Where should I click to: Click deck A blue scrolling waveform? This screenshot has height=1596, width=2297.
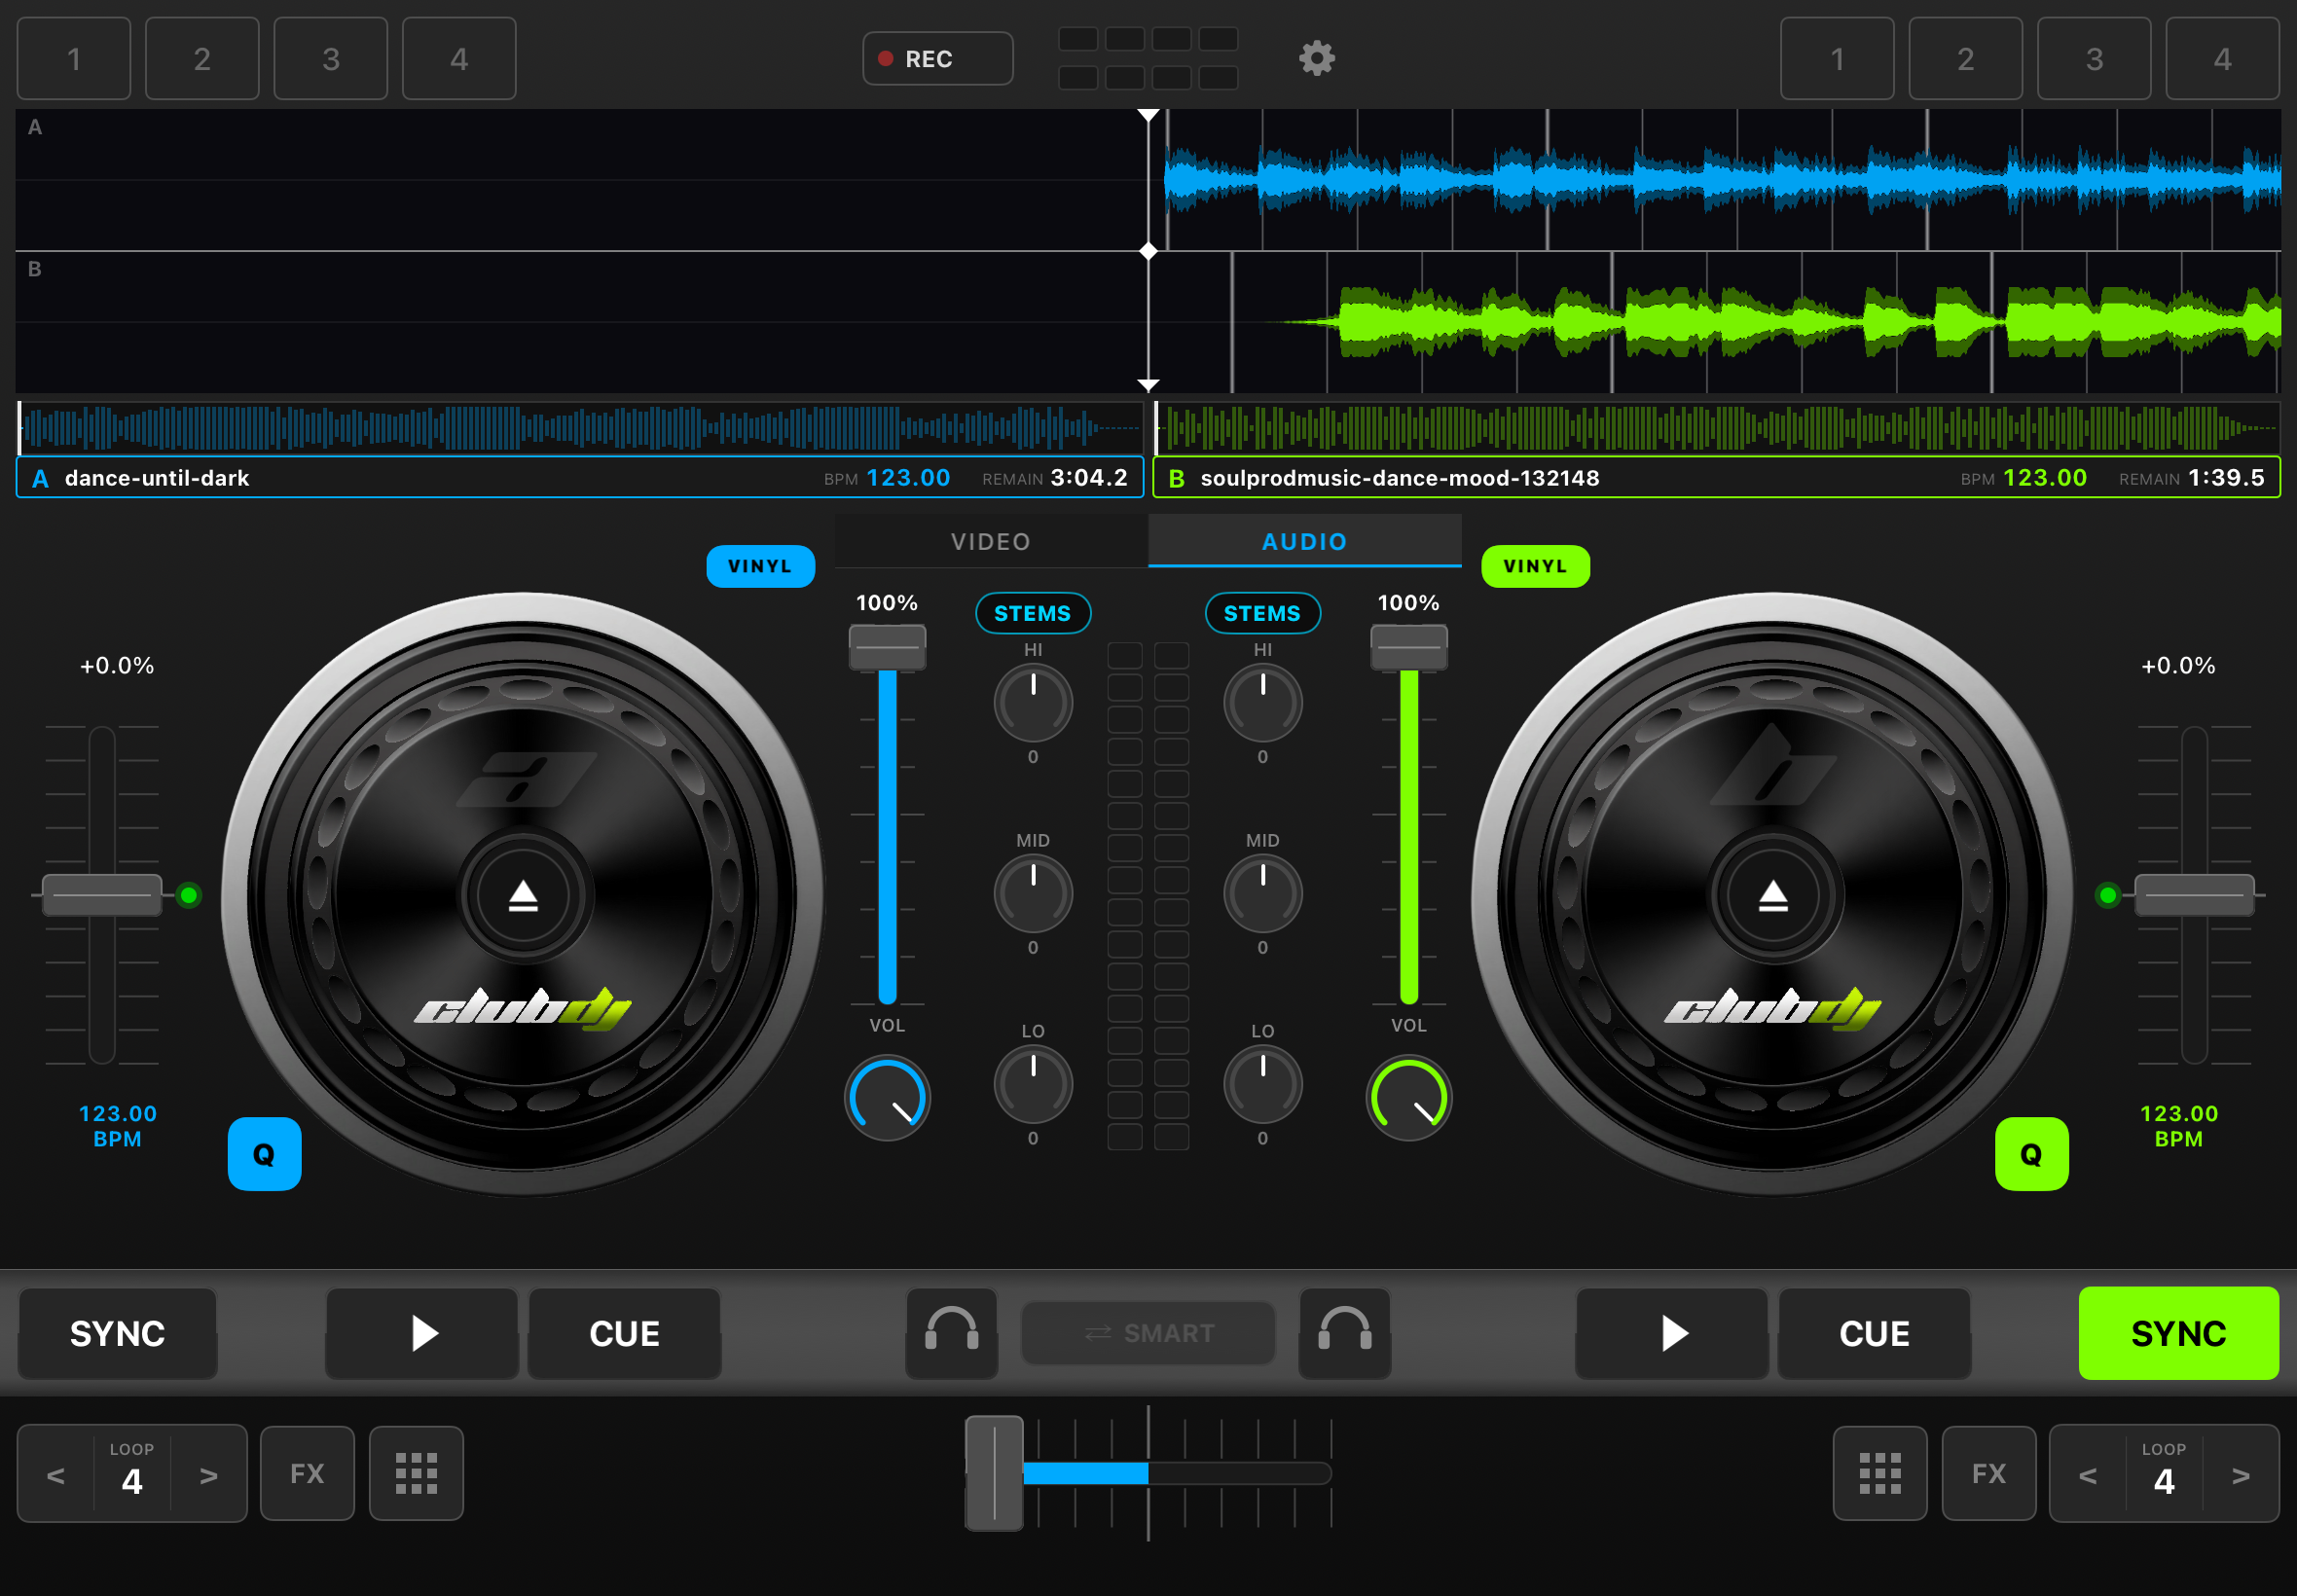tap(1721, 180)
